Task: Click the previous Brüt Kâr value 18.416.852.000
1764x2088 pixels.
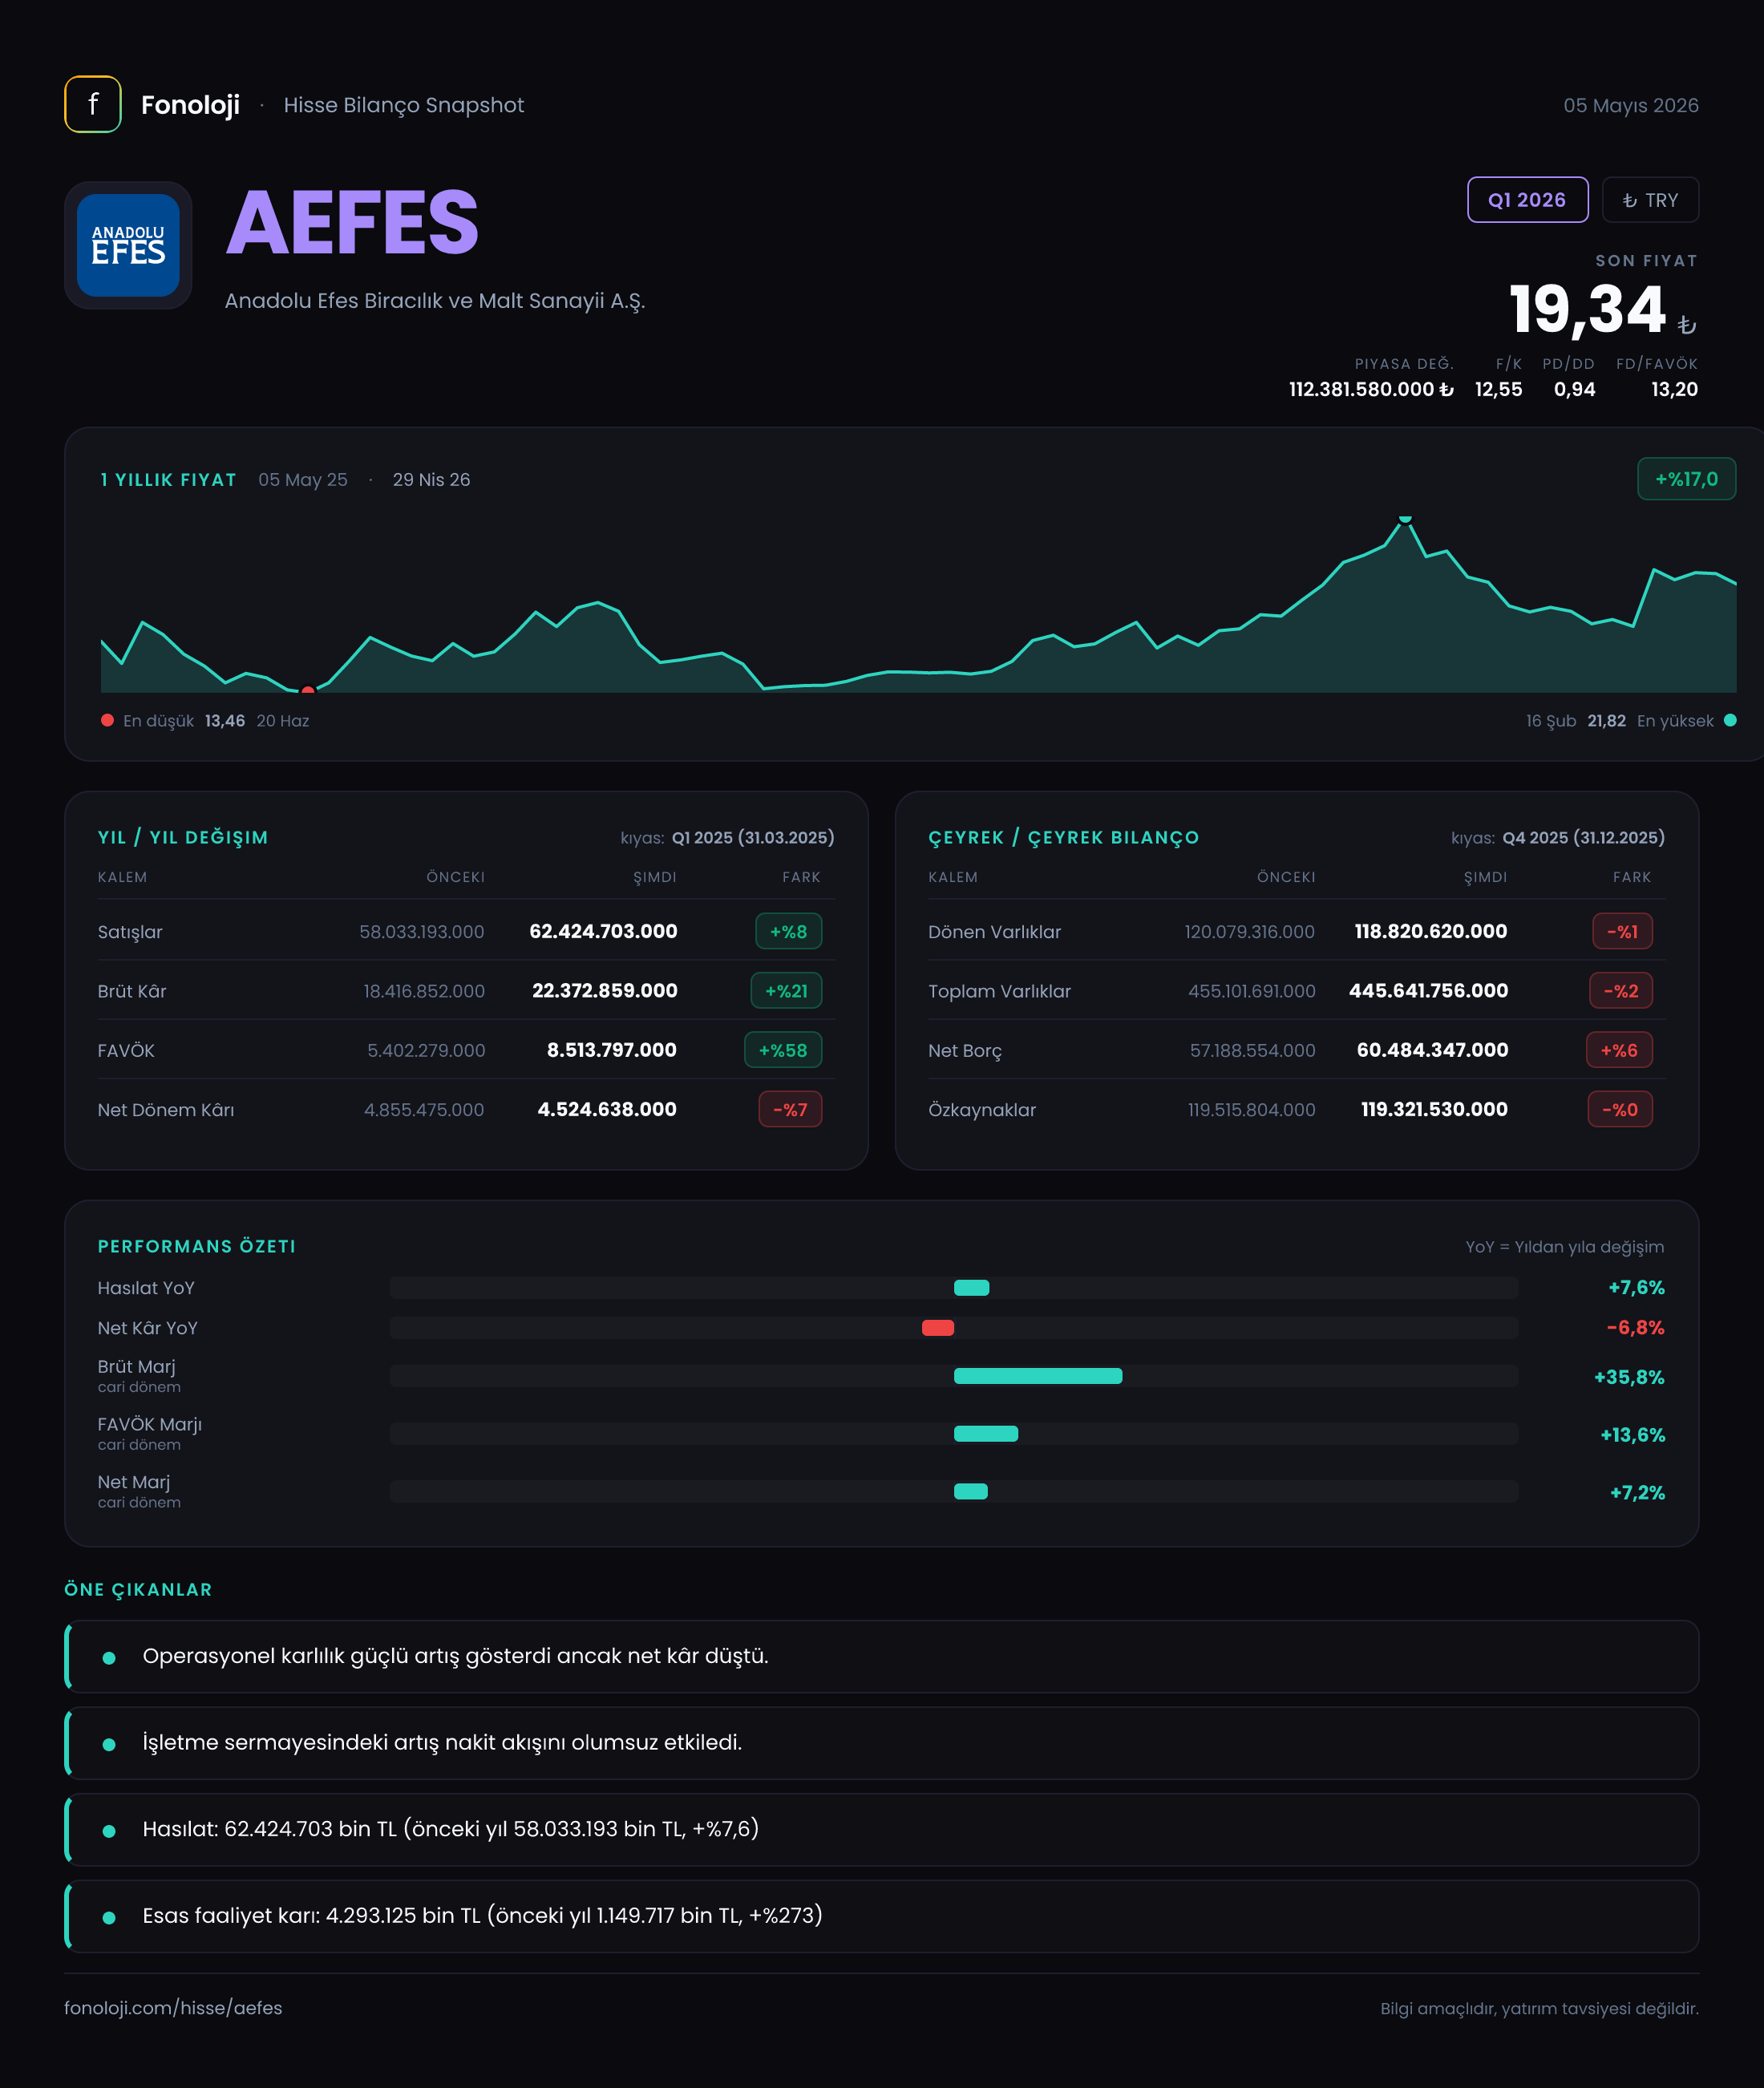Action: click(424, 991)
